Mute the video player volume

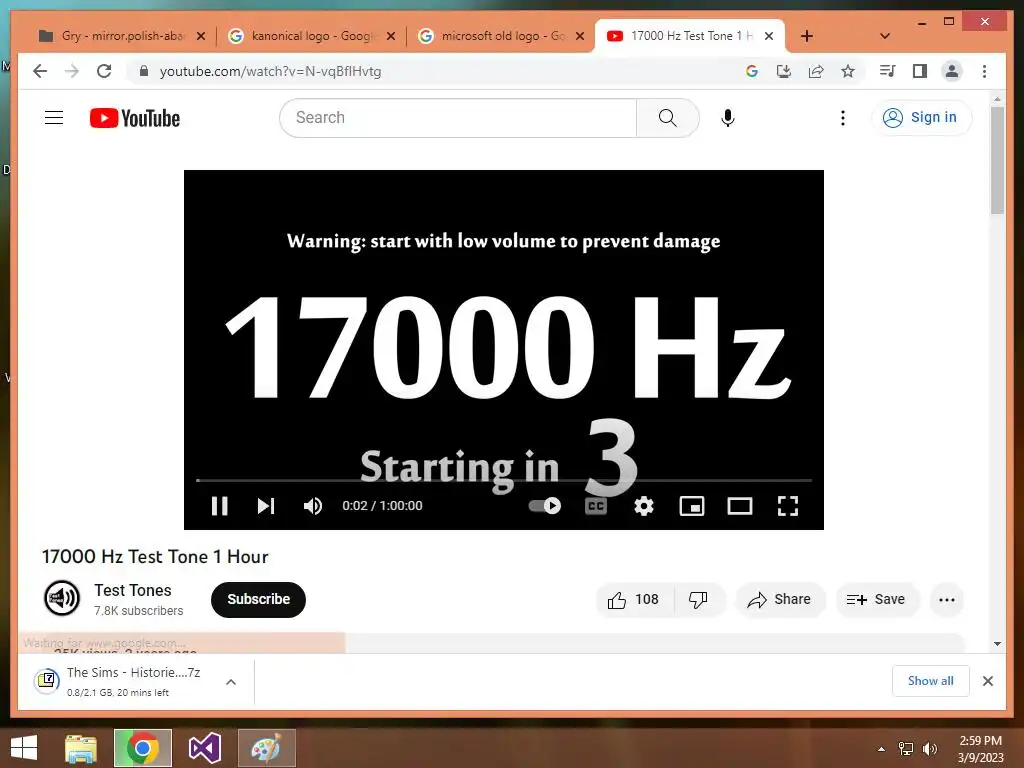(313, 506)
